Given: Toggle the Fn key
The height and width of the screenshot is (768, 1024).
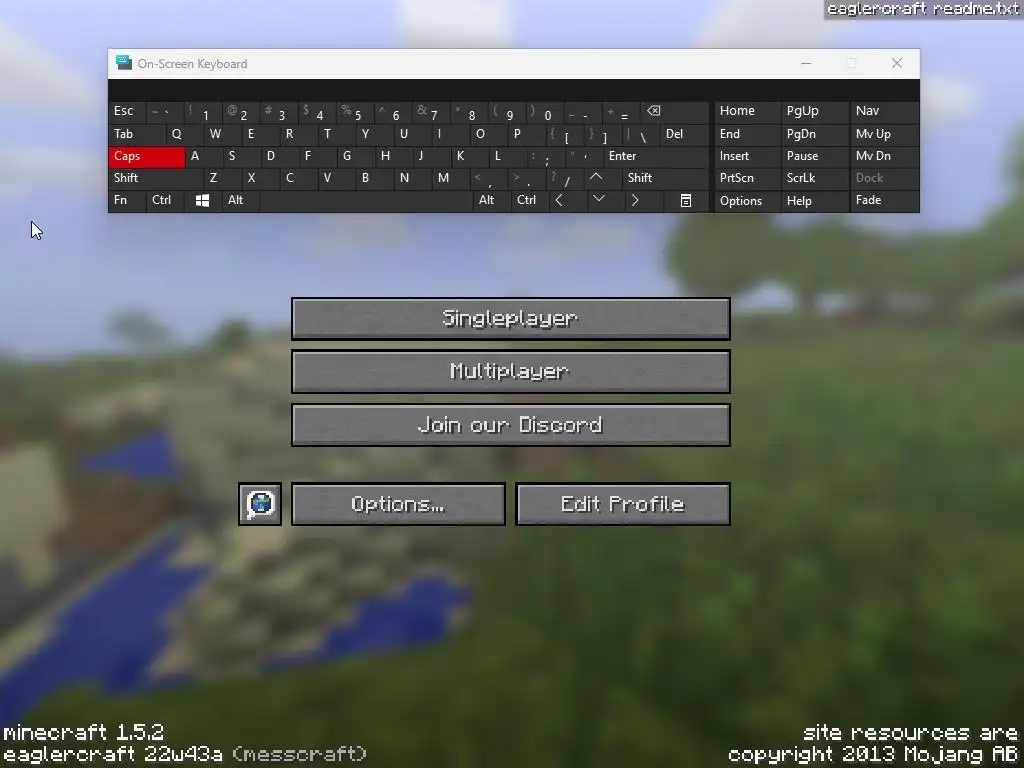Looking at the screenshot, I should pos(127,200).
